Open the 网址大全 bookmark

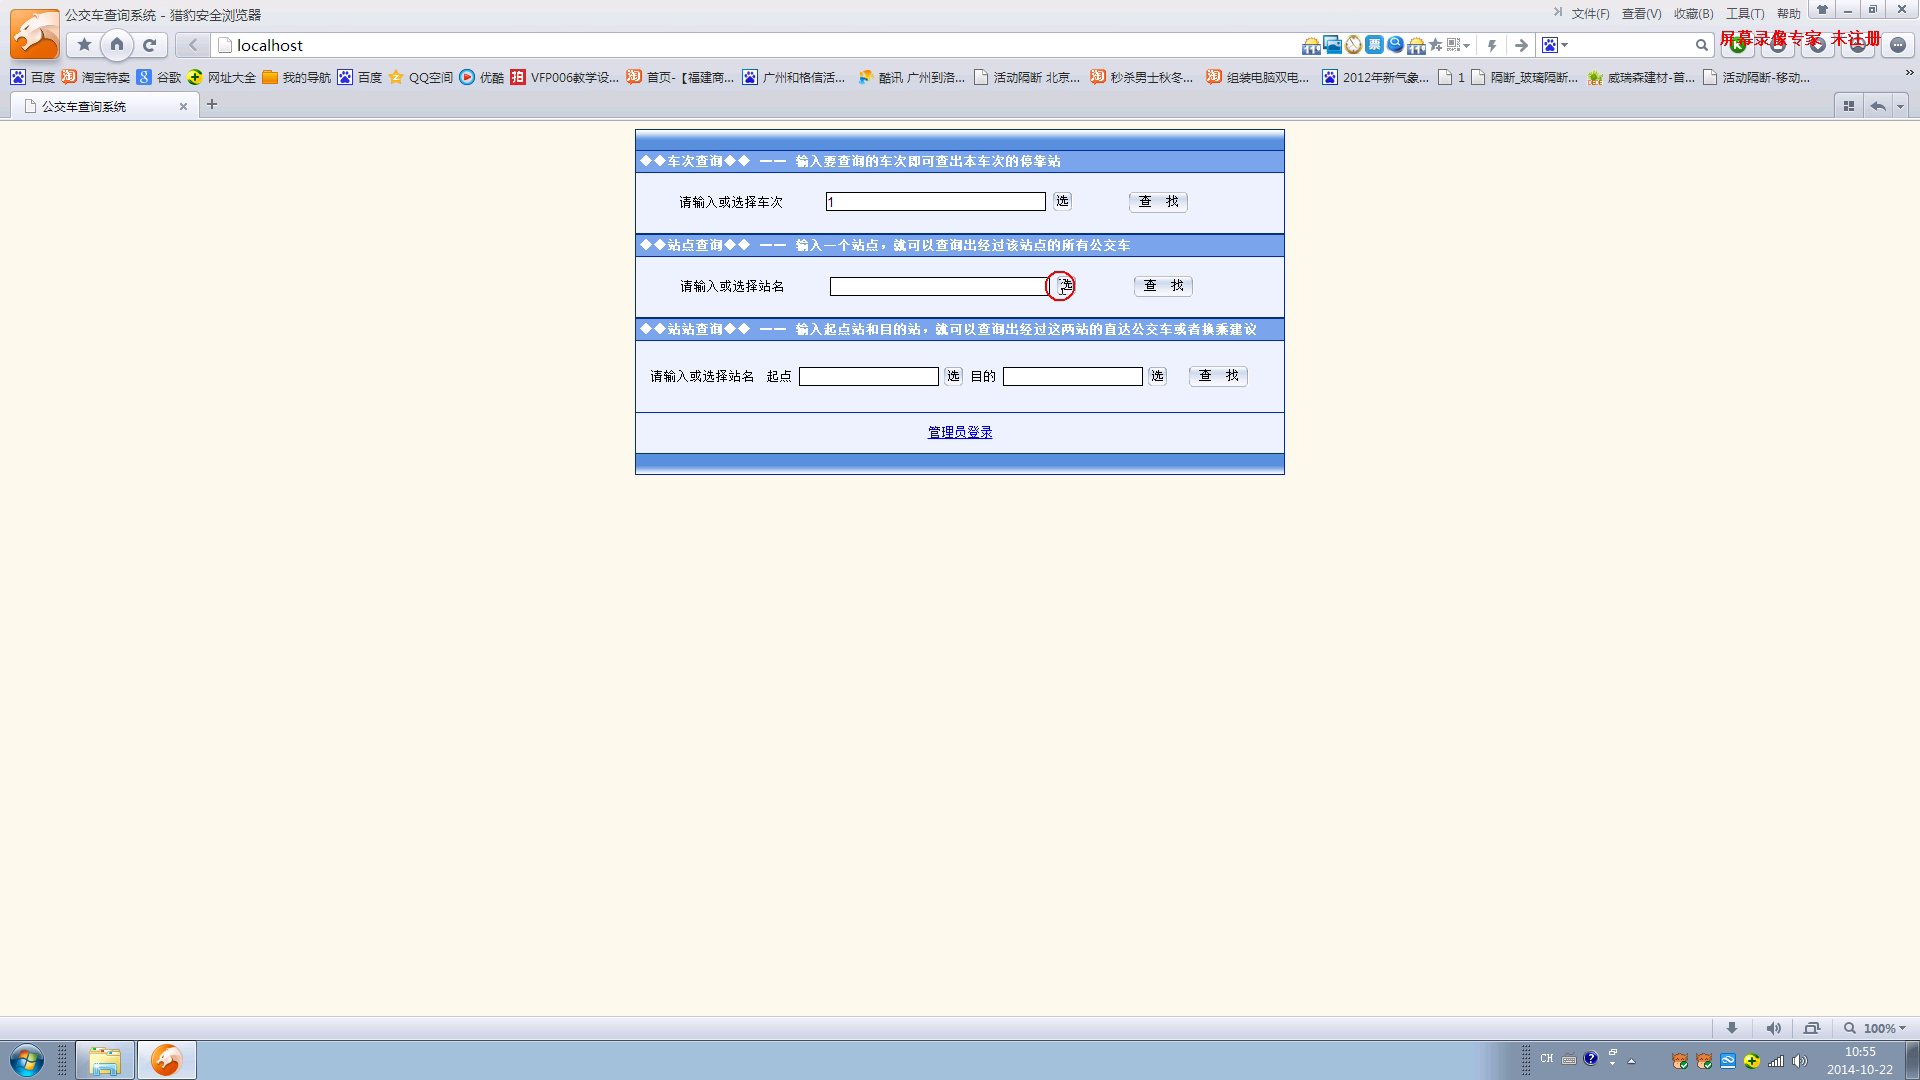click(x=222, y=77)
